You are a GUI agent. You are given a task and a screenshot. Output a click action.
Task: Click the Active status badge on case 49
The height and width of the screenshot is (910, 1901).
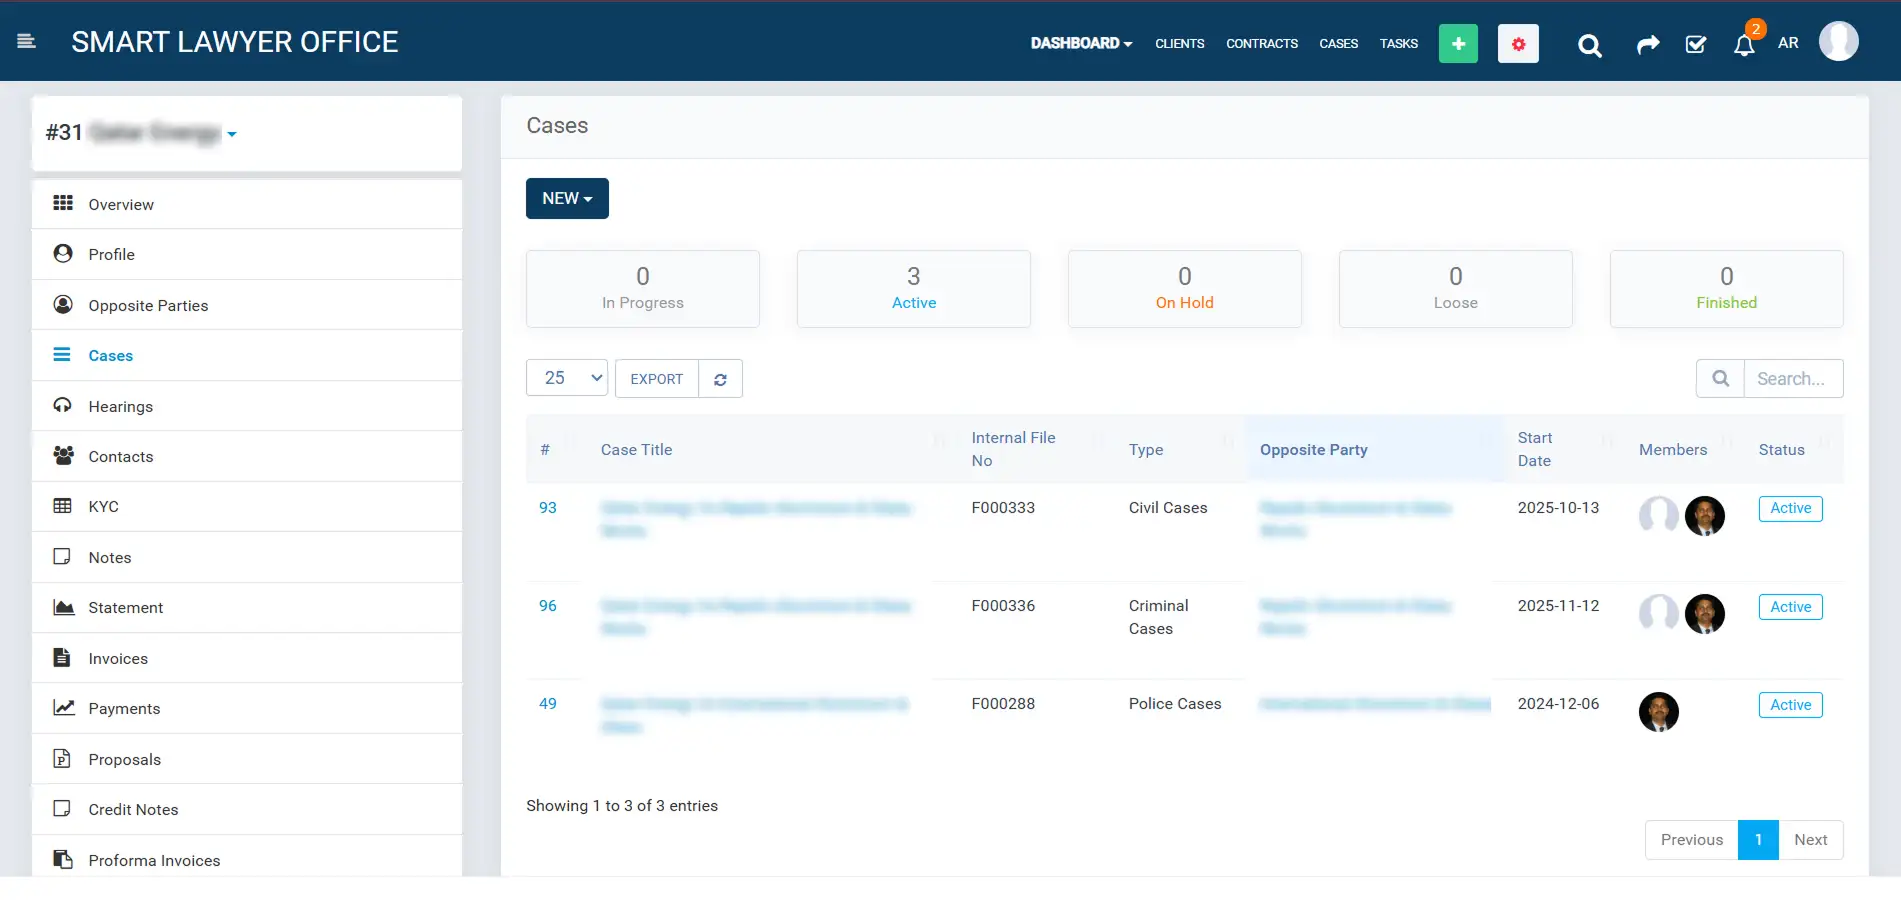(x=1789, y=704)
